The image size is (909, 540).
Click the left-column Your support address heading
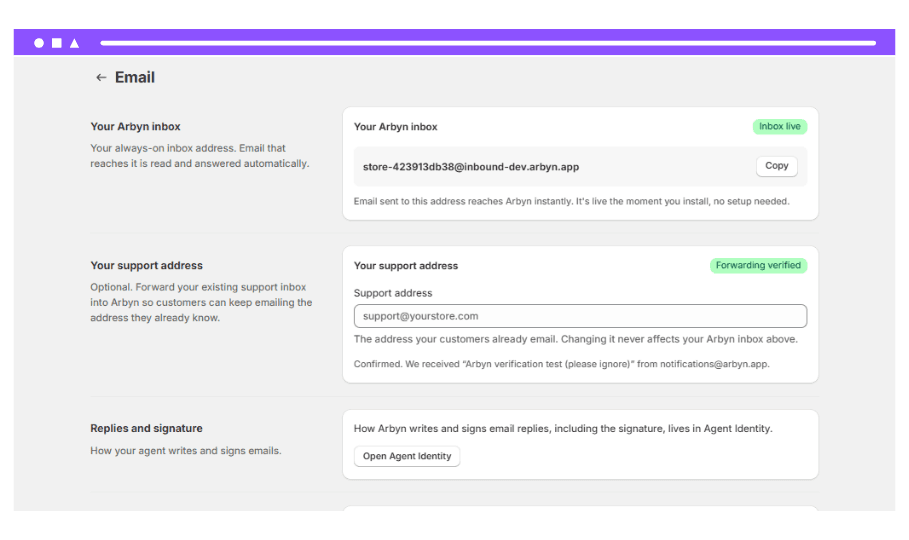[146, 266]
